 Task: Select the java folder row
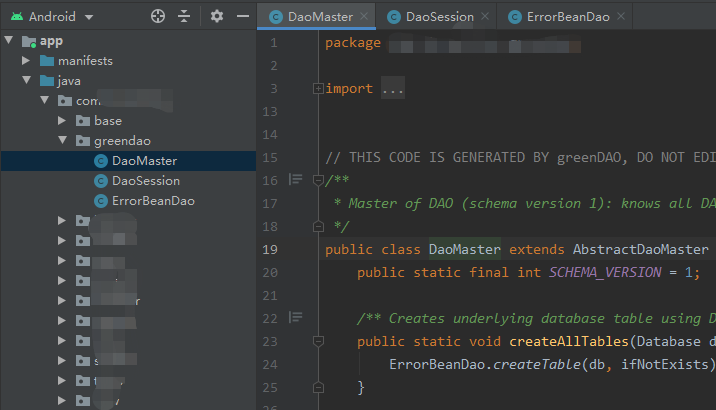128,81
